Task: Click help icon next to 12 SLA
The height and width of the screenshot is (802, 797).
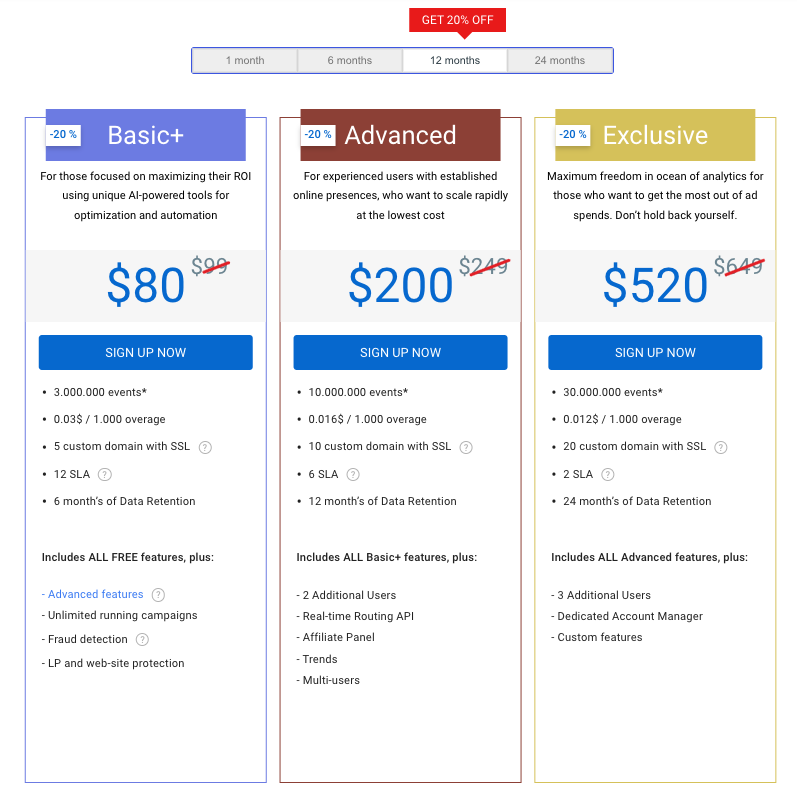Action: tap(104, 474)
